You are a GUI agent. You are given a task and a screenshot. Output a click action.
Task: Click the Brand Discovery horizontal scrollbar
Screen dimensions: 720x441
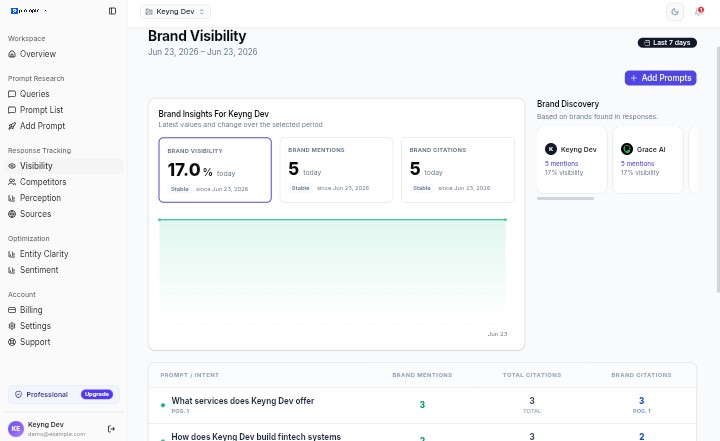point(565,198)
